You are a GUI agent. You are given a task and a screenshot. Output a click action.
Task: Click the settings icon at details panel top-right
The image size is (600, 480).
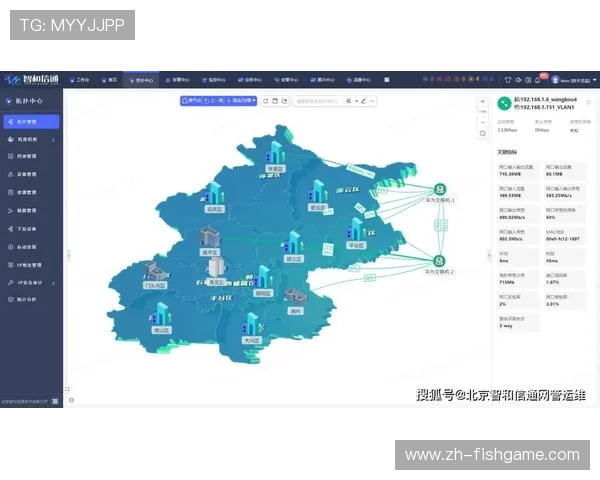click(x=589, y=103)
